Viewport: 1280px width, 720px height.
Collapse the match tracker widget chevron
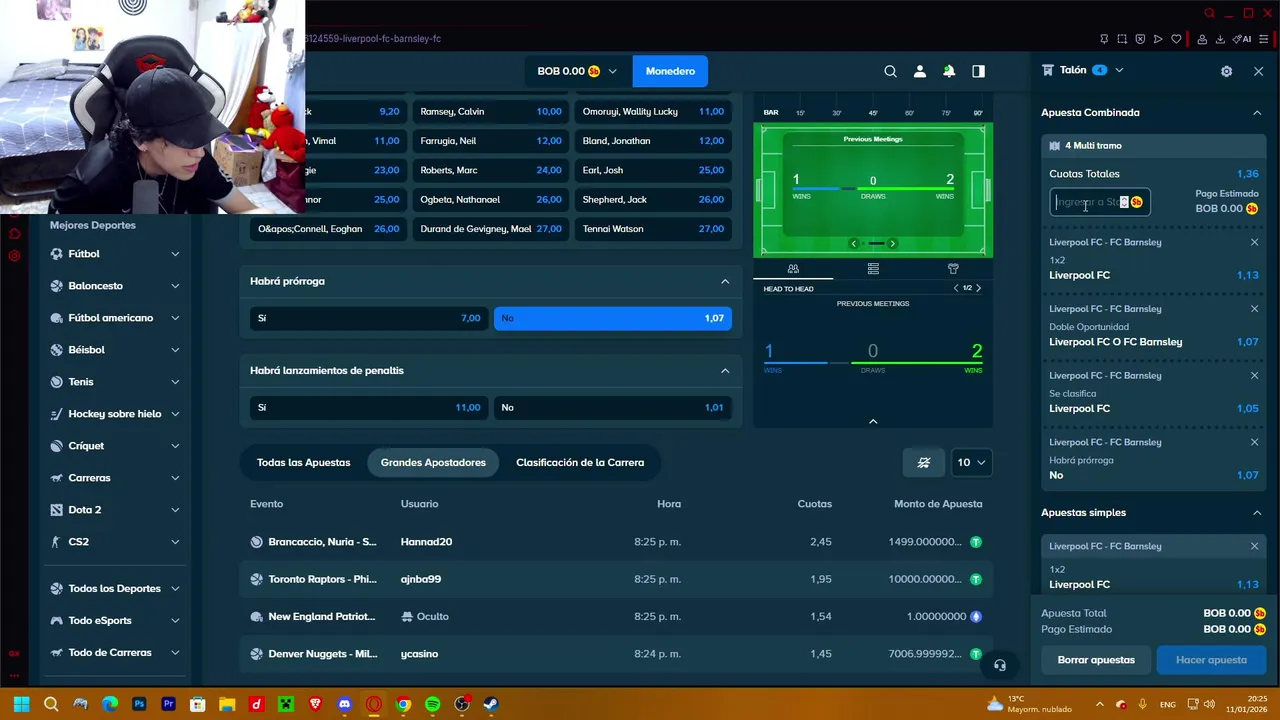tap(873, 421)
